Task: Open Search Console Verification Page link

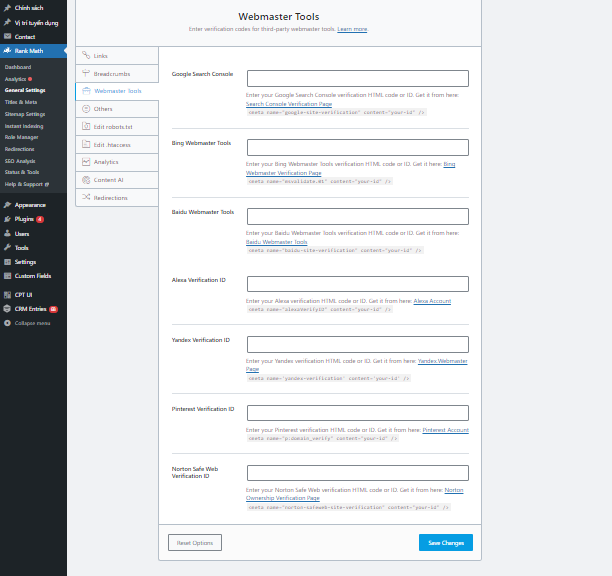Action: point(289,104)
